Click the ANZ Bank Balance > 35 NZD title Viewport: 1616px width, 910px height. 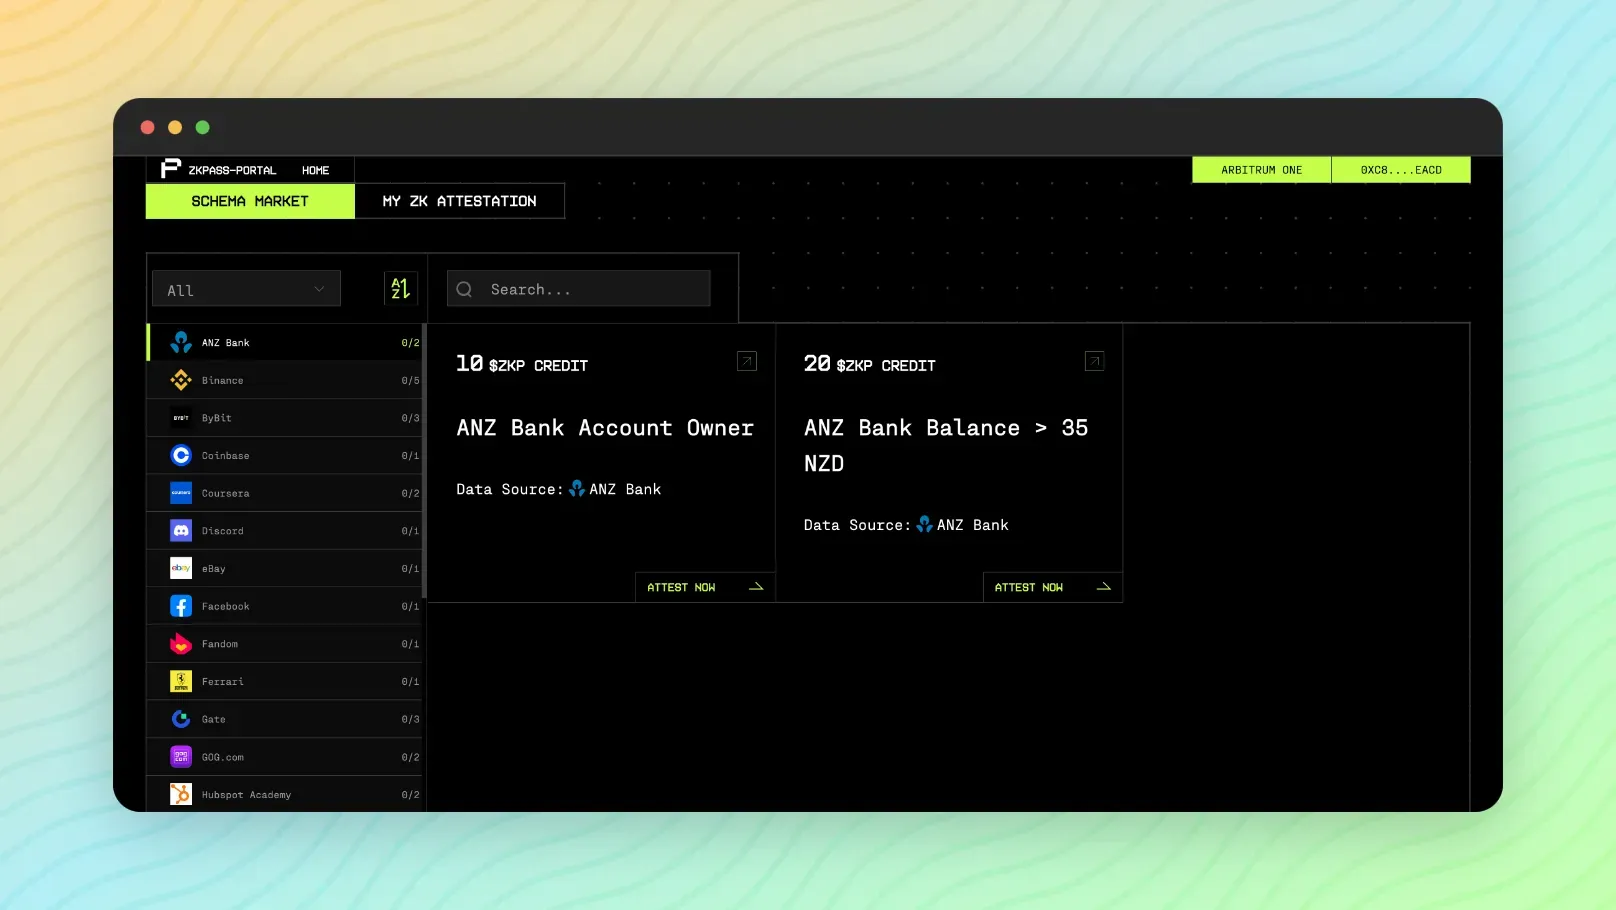(946, 445)
